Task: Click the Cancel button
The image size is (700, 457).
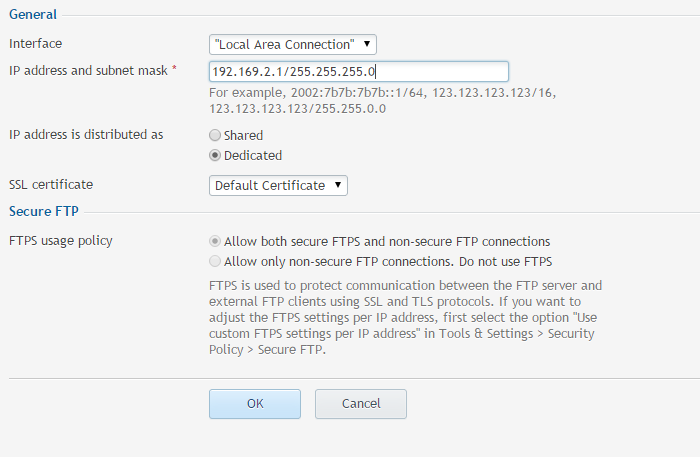Action: coord(360,404)
